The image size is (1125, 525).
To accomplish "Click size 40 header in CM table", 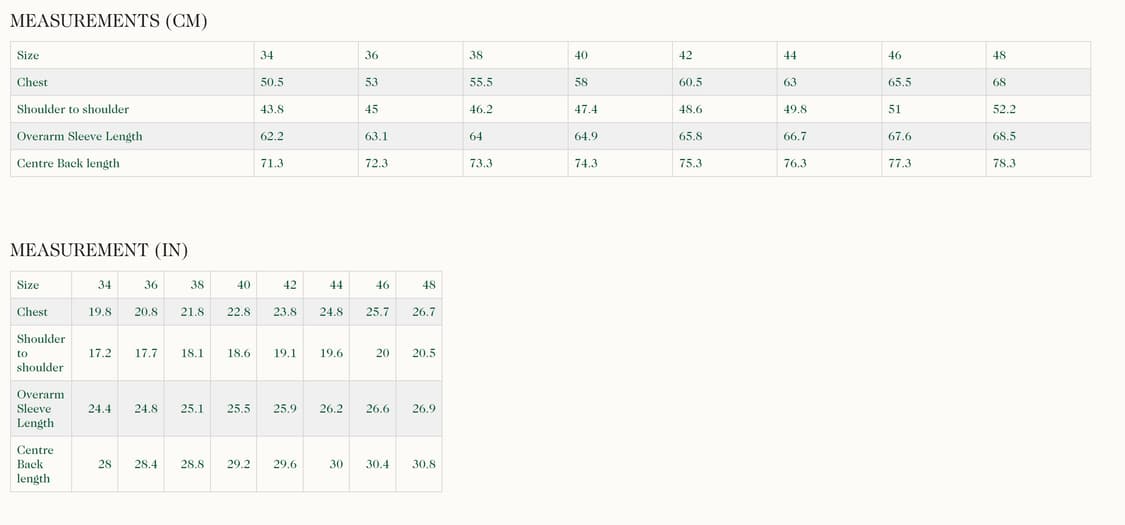I will [581, 55].
